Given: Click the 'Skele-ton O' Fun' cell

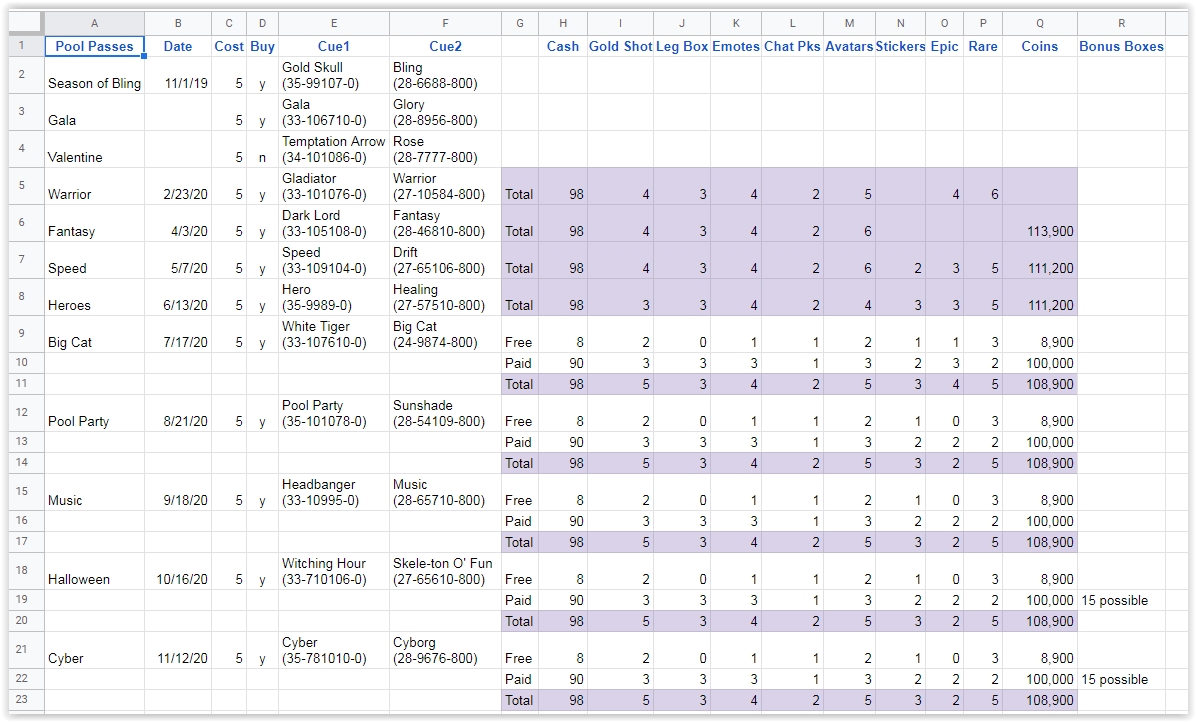Looking at the screenshot, I should (445, 571).
